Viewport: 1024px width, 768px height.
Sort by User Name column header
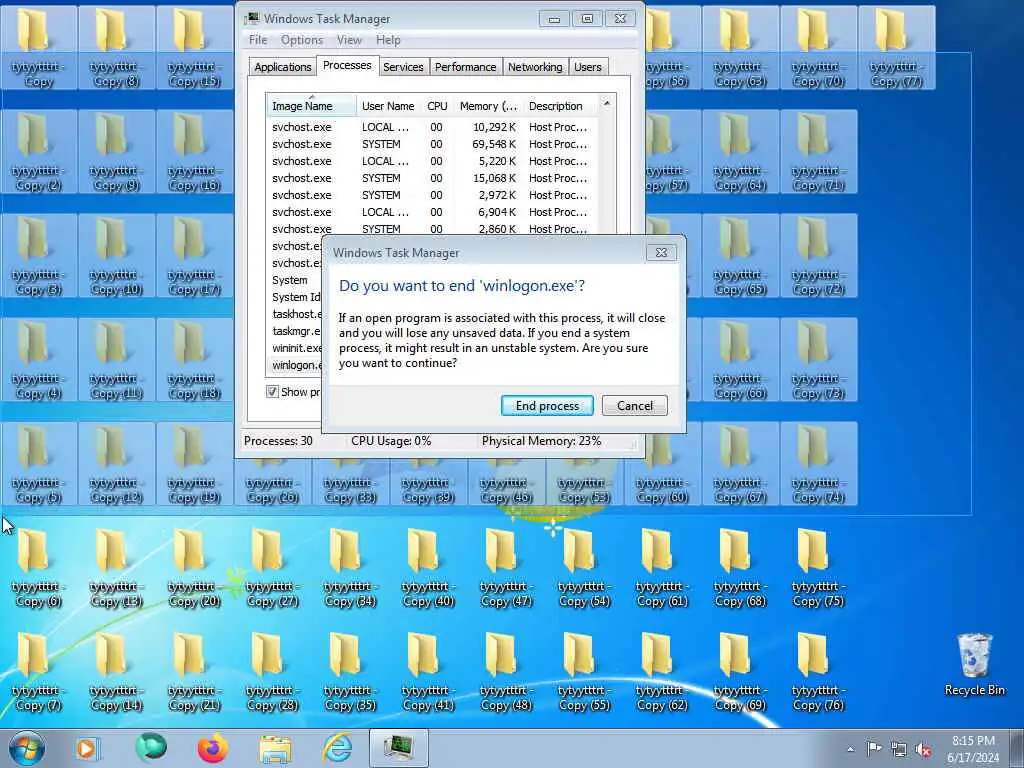click(x=388, y=106)
